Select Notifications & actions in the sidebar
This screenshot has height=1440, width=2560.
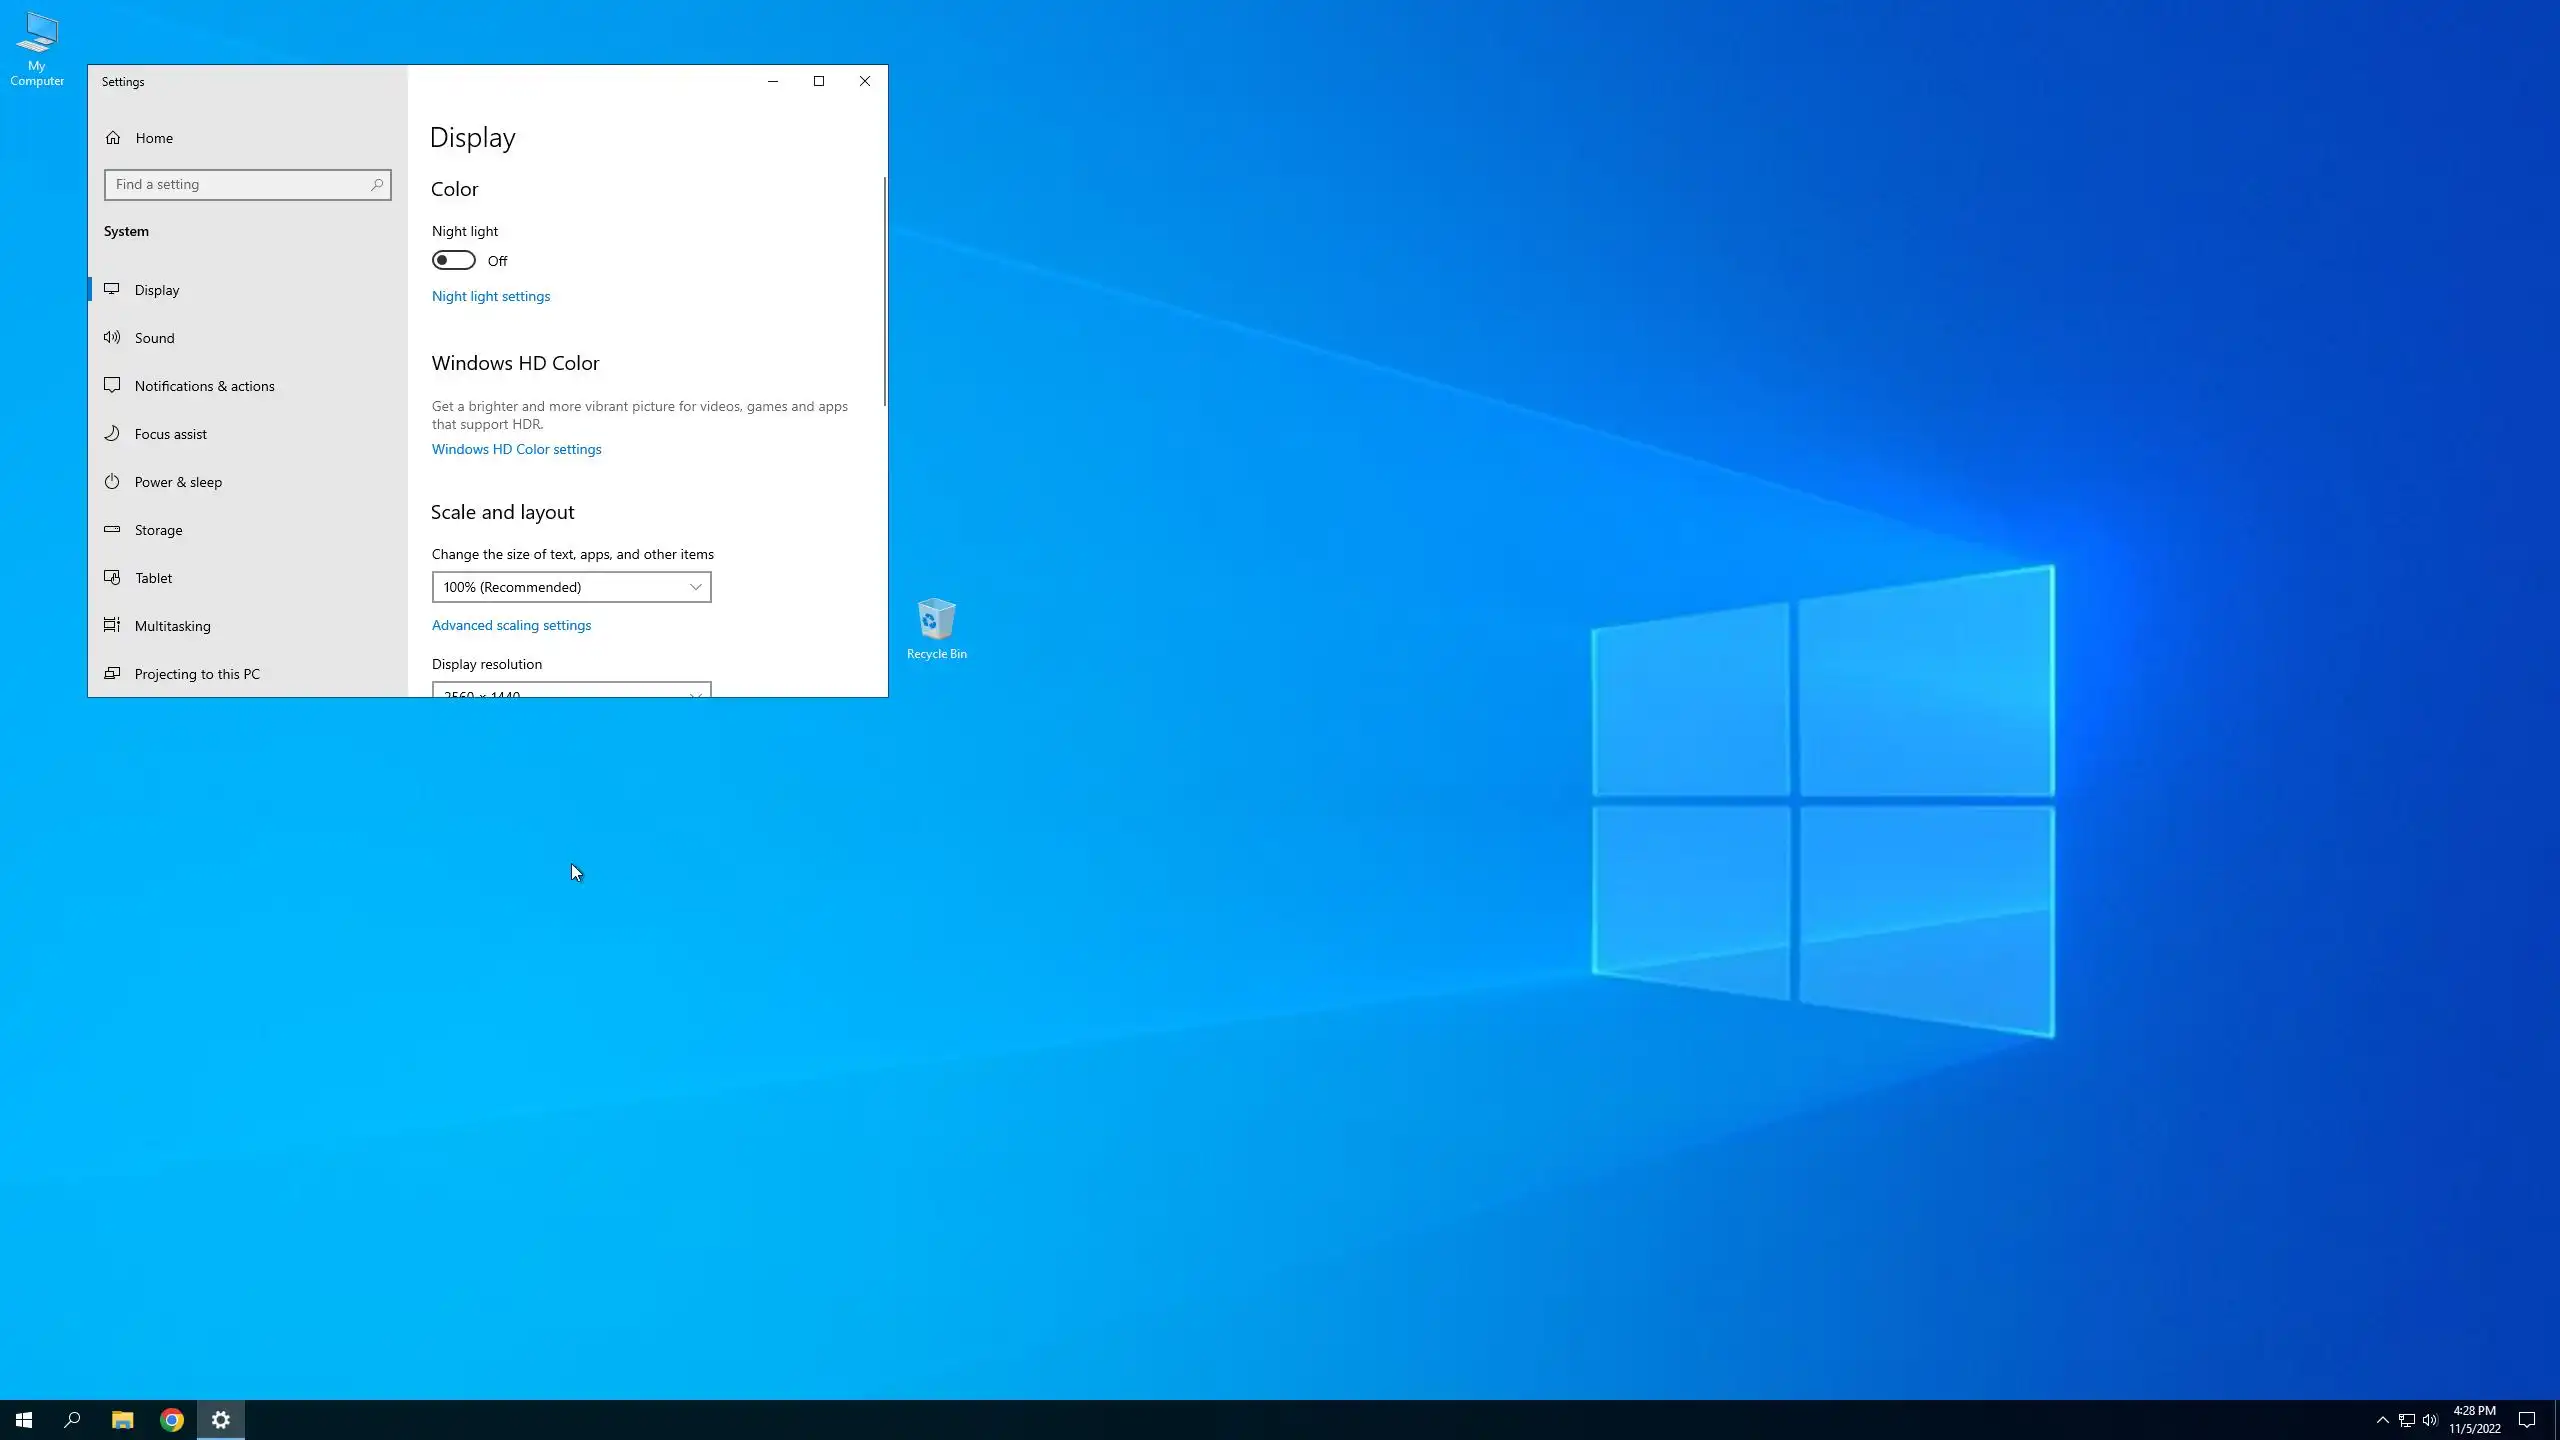[x=204, y=386]
